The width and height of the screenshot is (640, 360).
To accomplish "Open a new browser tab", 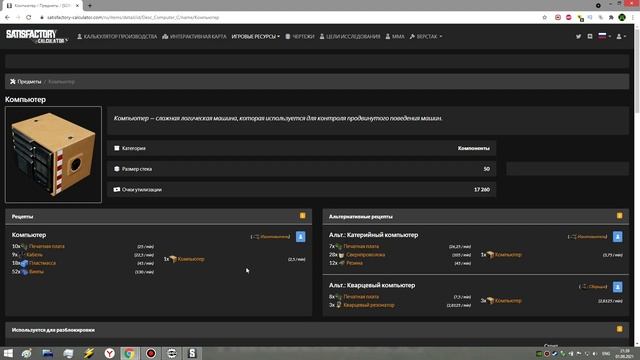I will [90, 6].
